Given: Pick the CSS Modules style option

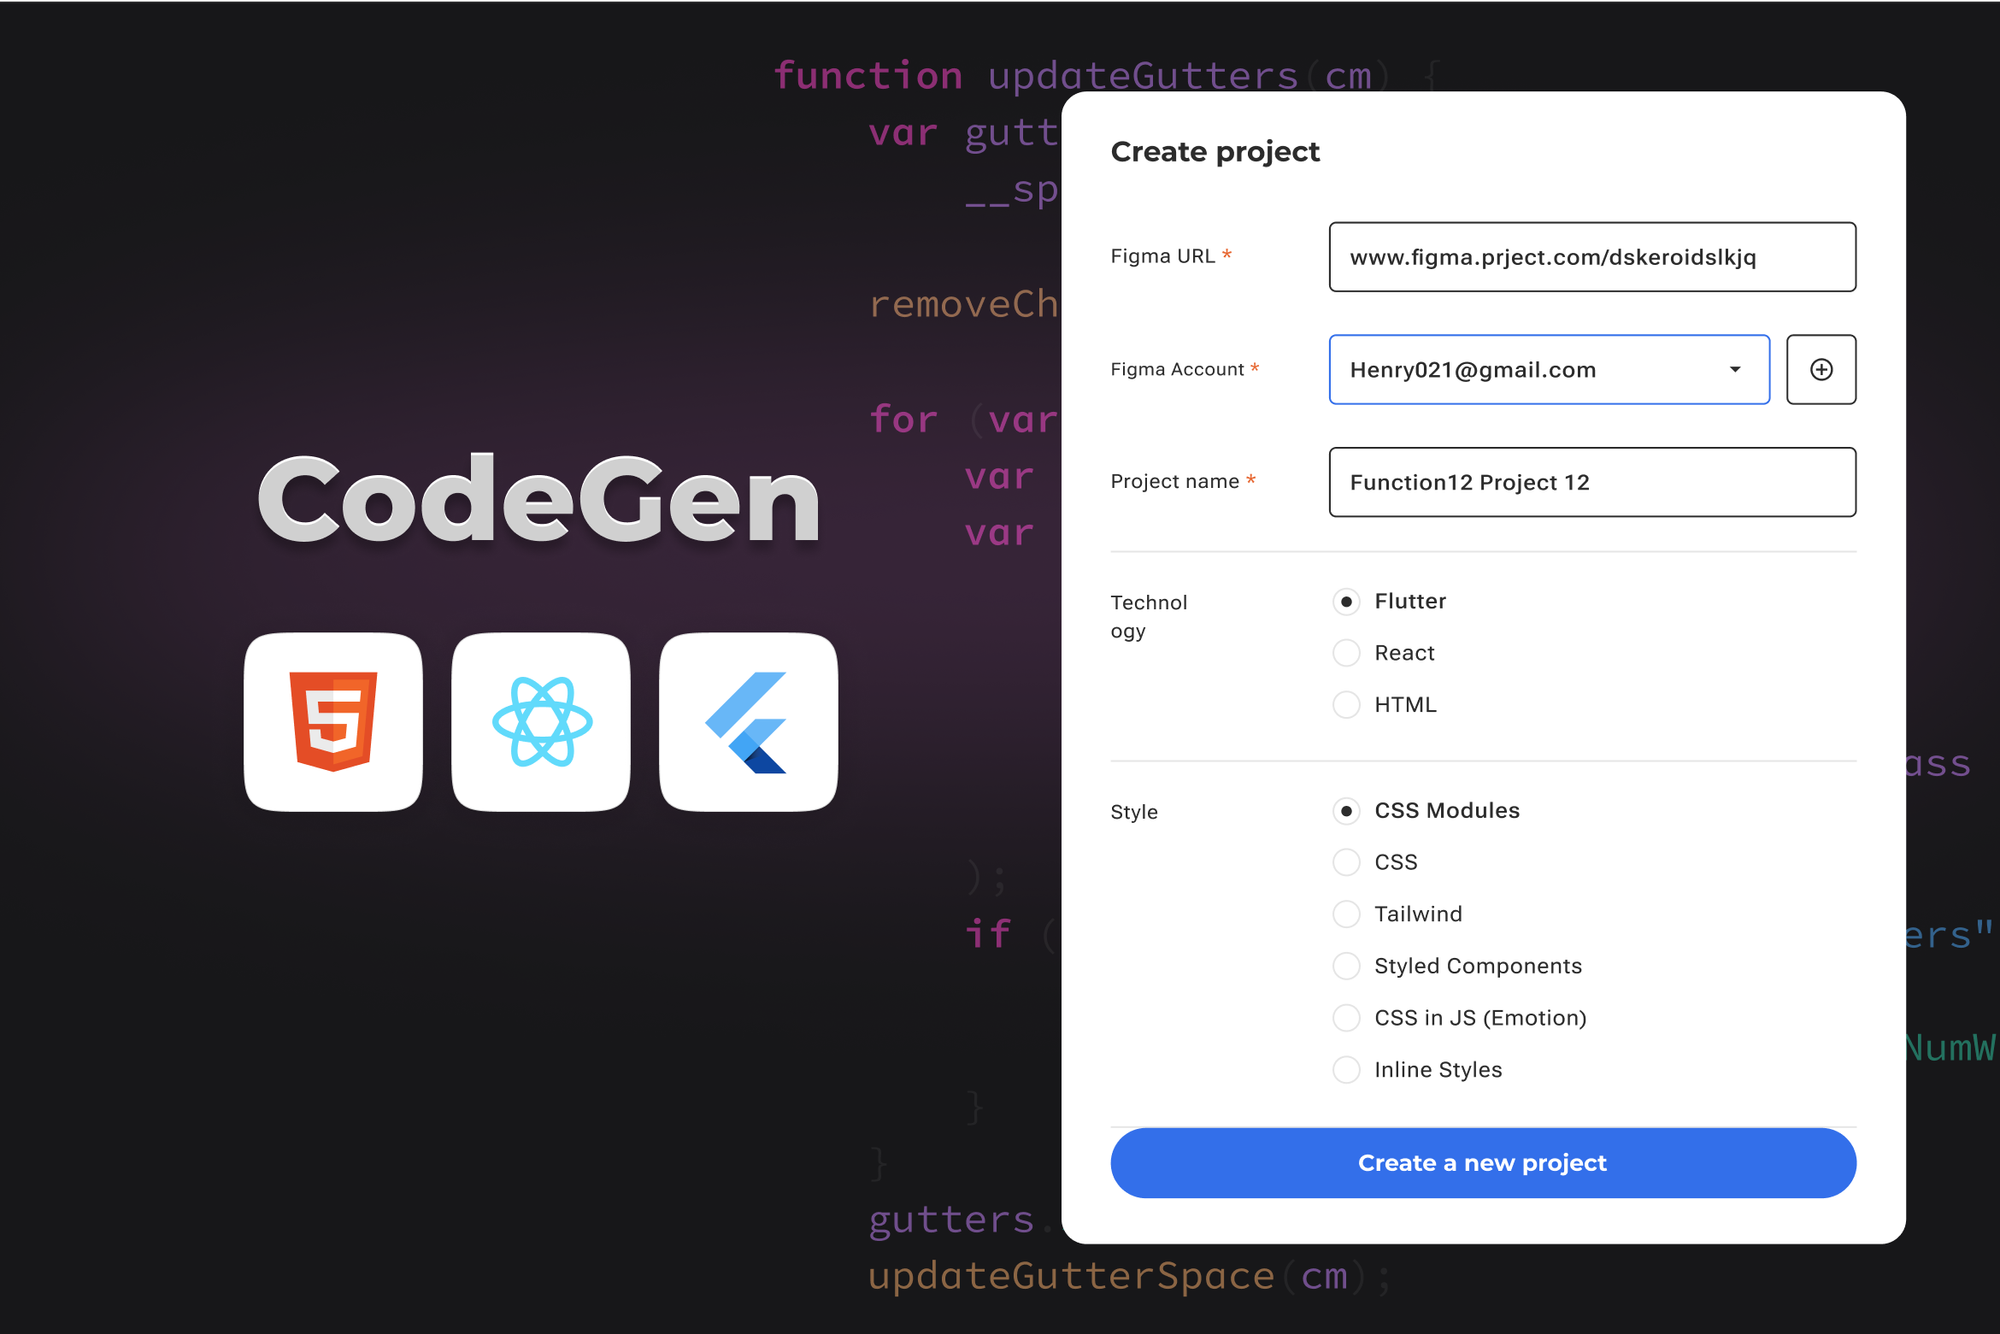Looking at the screenshot, I should 1347,811.
